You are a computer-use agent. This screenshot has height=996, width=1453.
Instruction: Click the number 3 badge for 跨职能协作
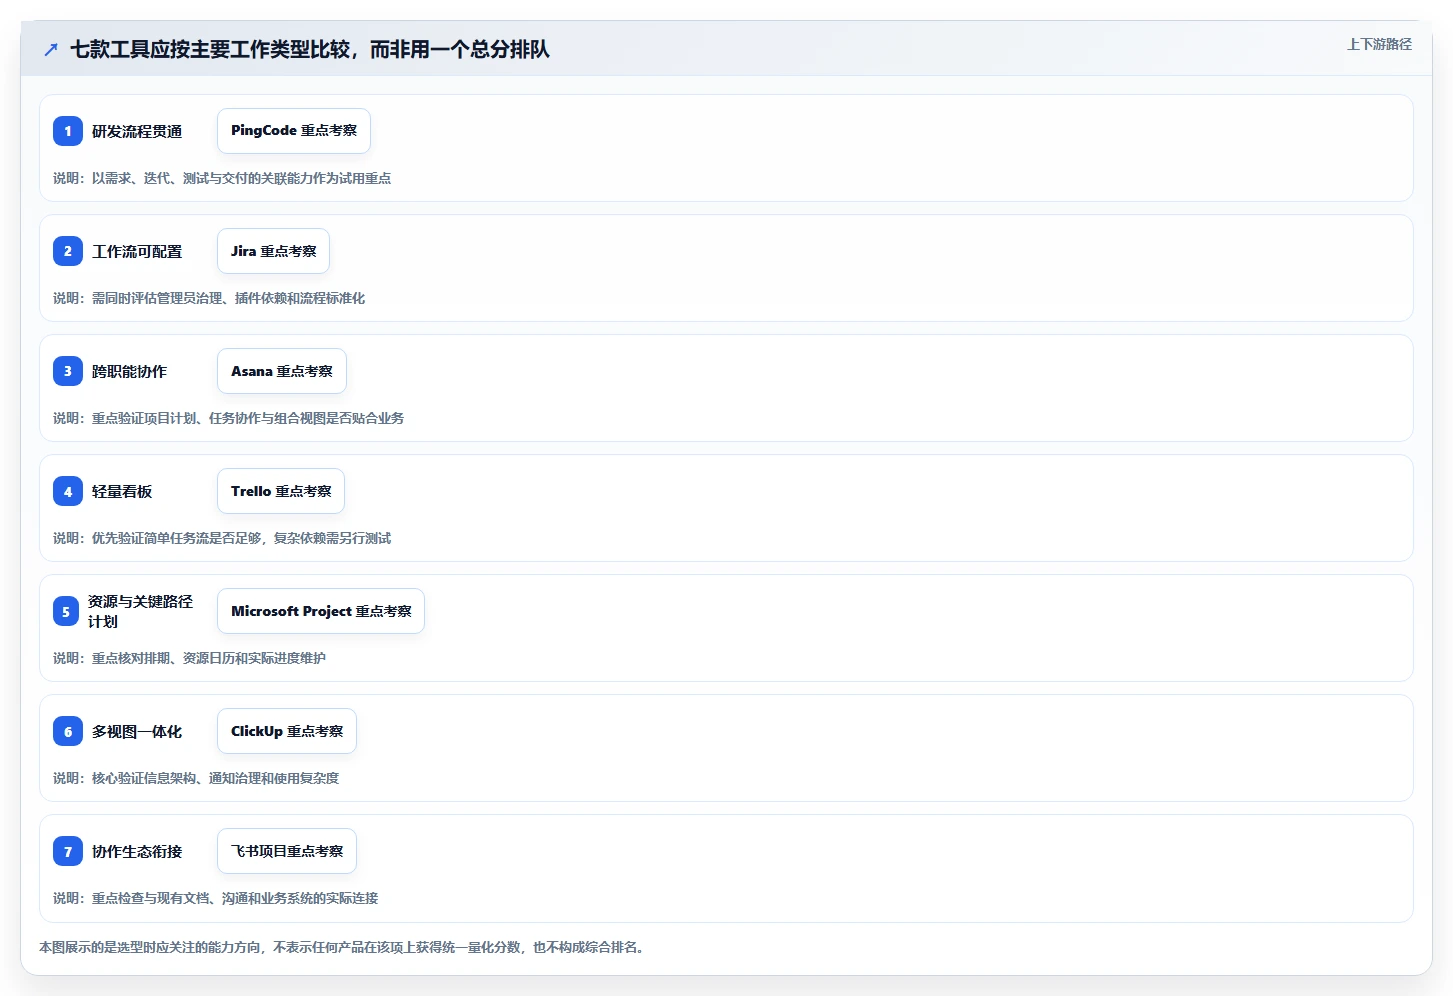coord(68,371)
